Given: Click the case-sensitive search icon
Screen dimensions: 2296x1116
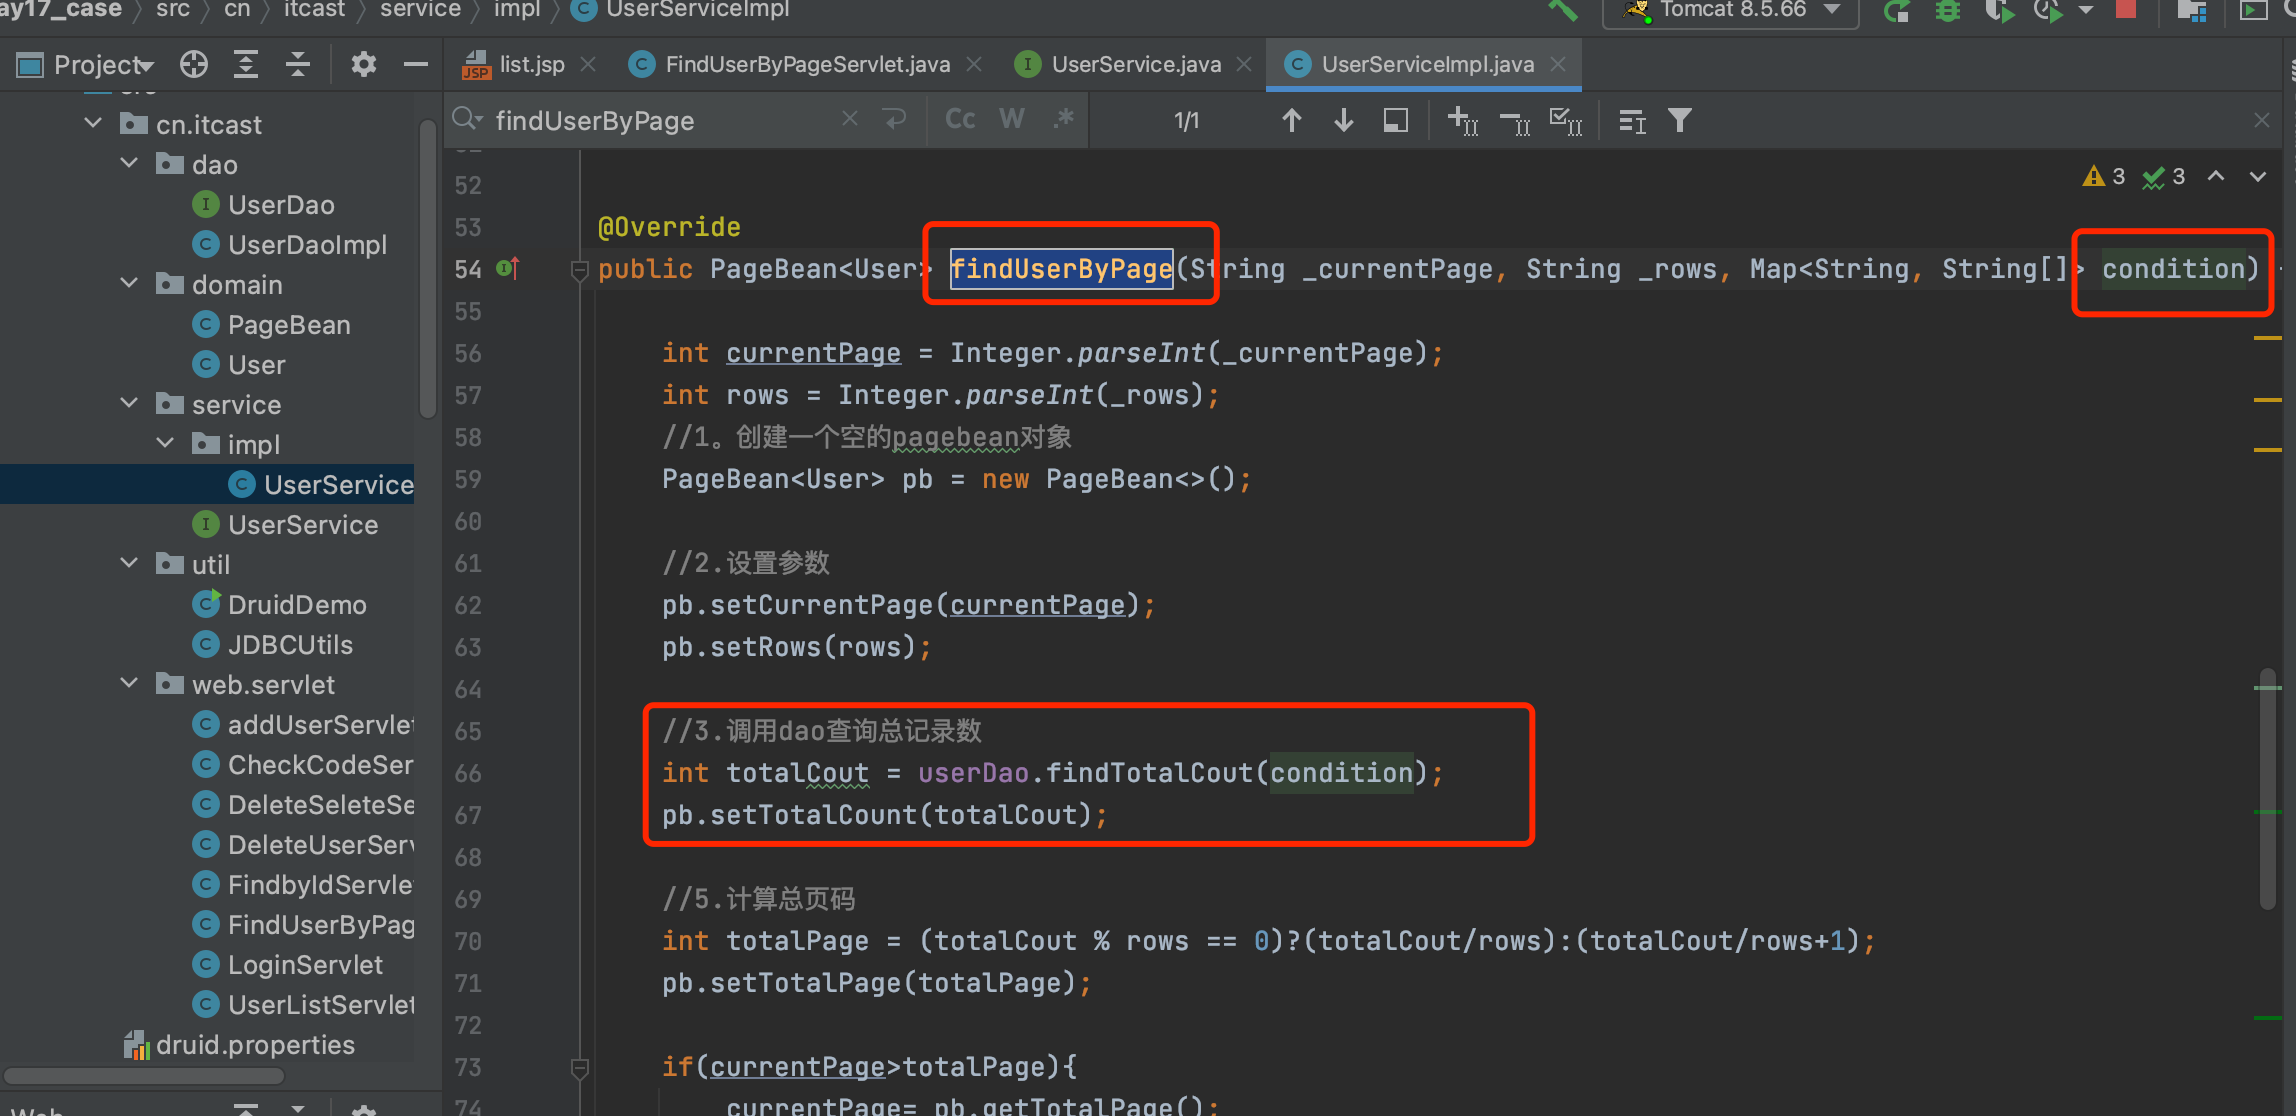Looking at the screenshot, I should (958, 122).
